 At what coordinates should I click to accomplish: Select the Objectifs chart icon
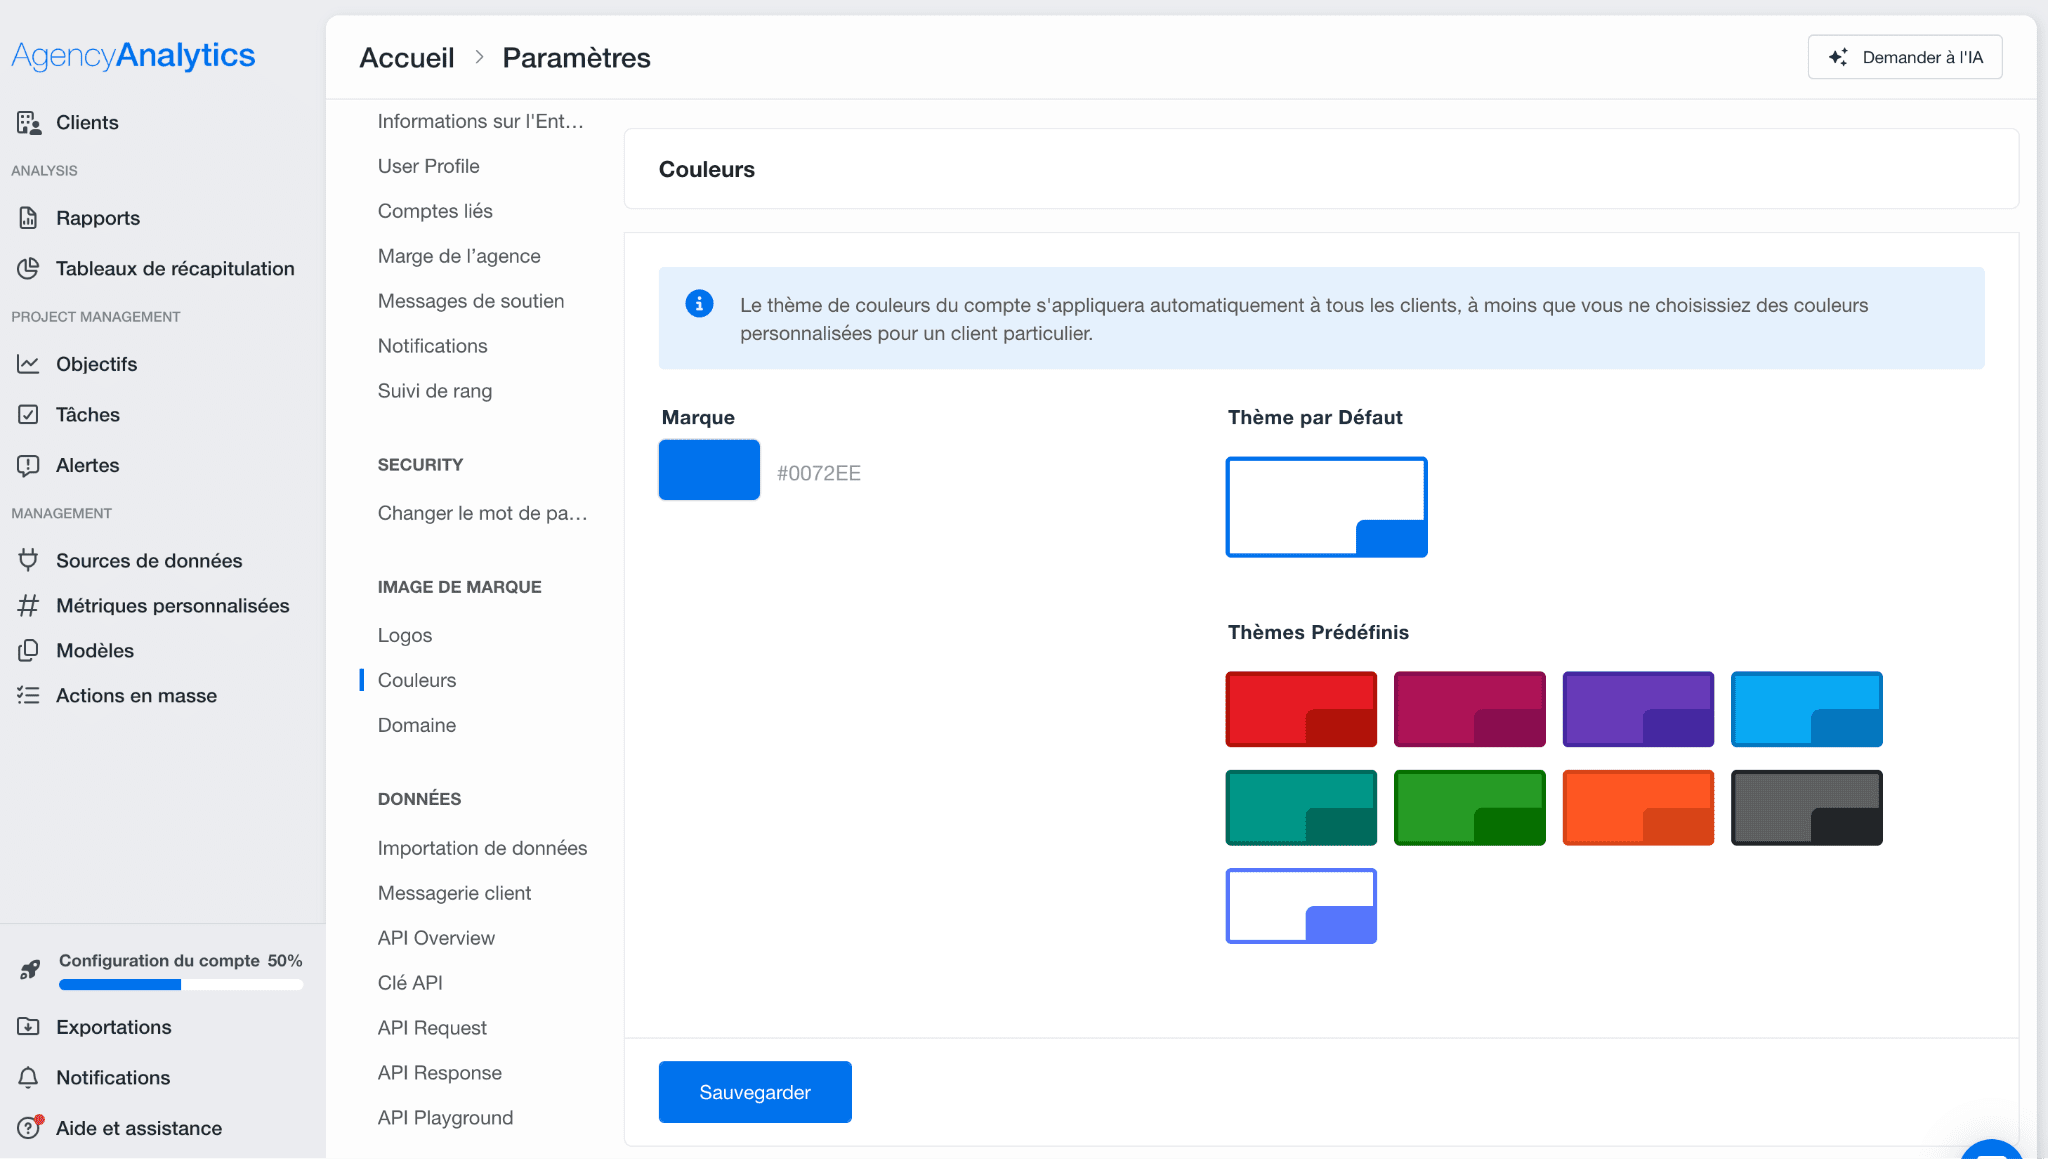[29, 364]
